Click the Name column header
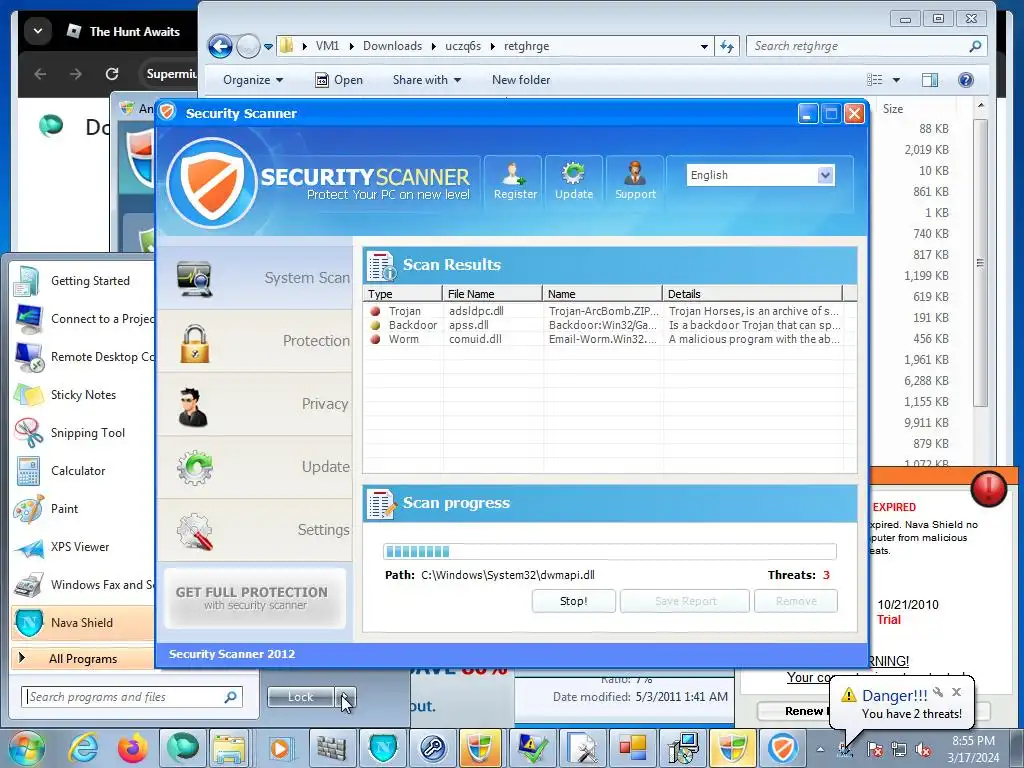Viewport: 1024px width, 768px height. [x=602, y=294]
